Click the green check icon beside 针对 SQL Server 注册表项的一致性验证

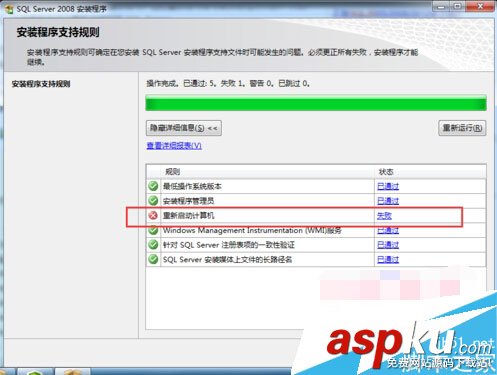point(153,245)
